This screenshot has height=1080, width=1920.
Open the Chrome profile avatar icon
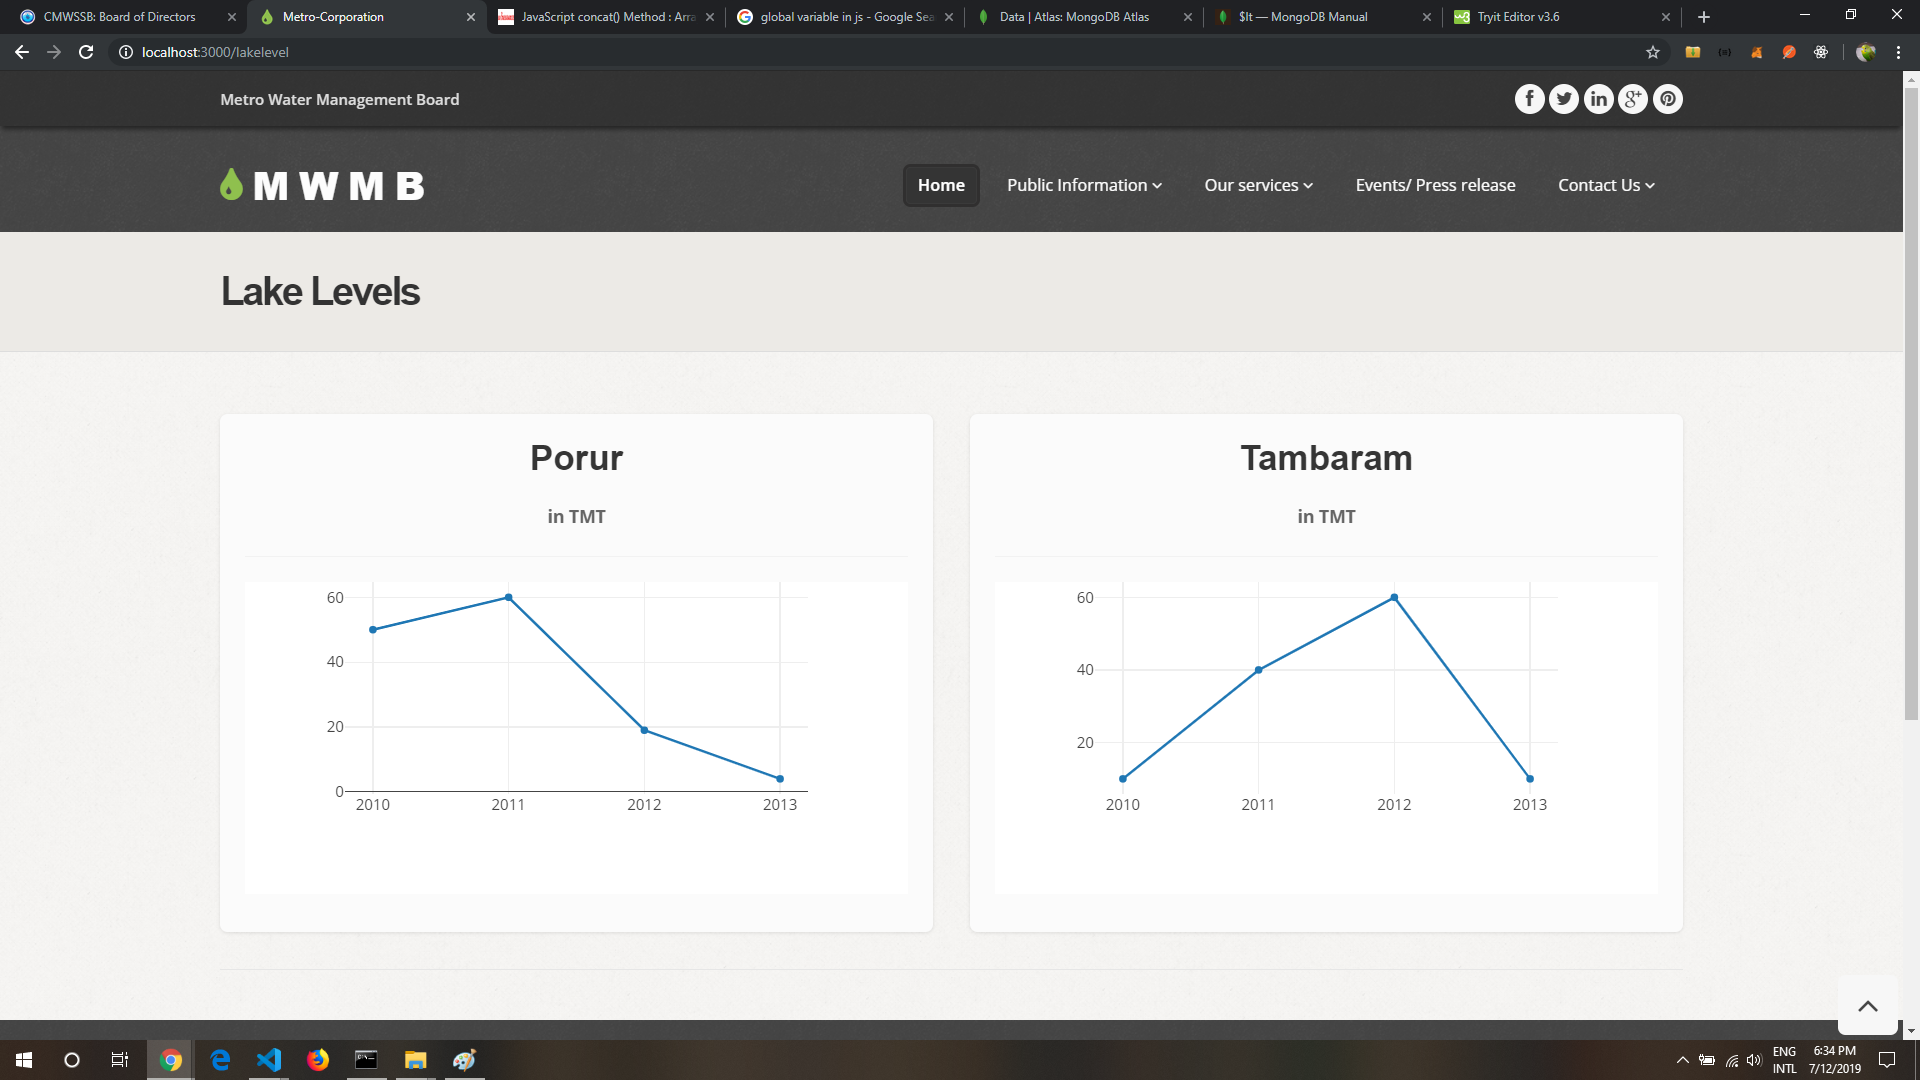1866,52
